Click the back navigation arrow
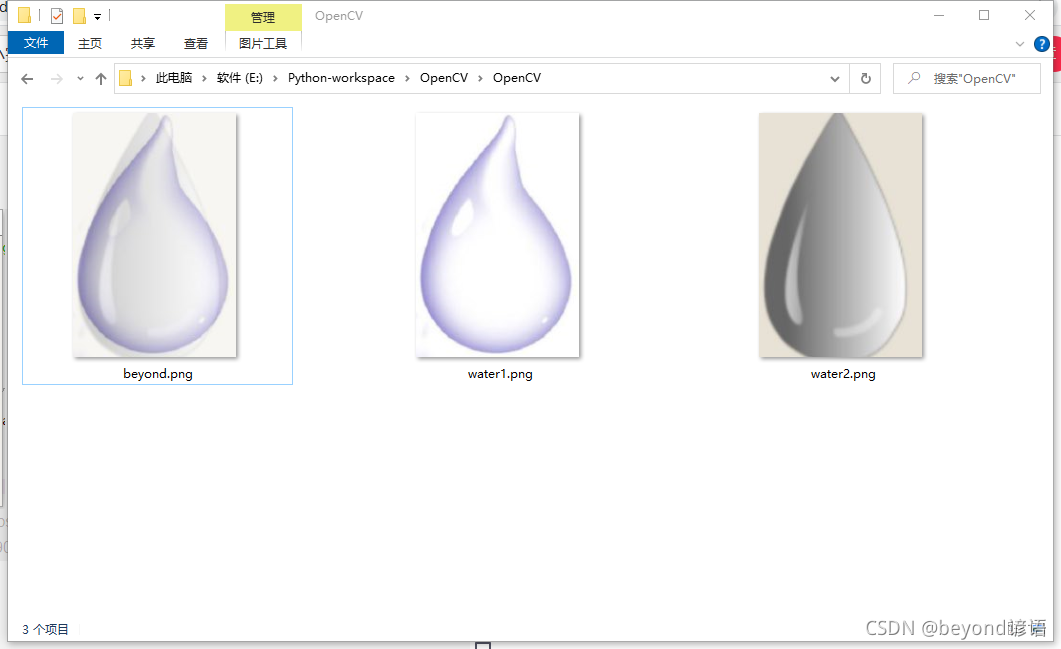 tap(27, 78)
